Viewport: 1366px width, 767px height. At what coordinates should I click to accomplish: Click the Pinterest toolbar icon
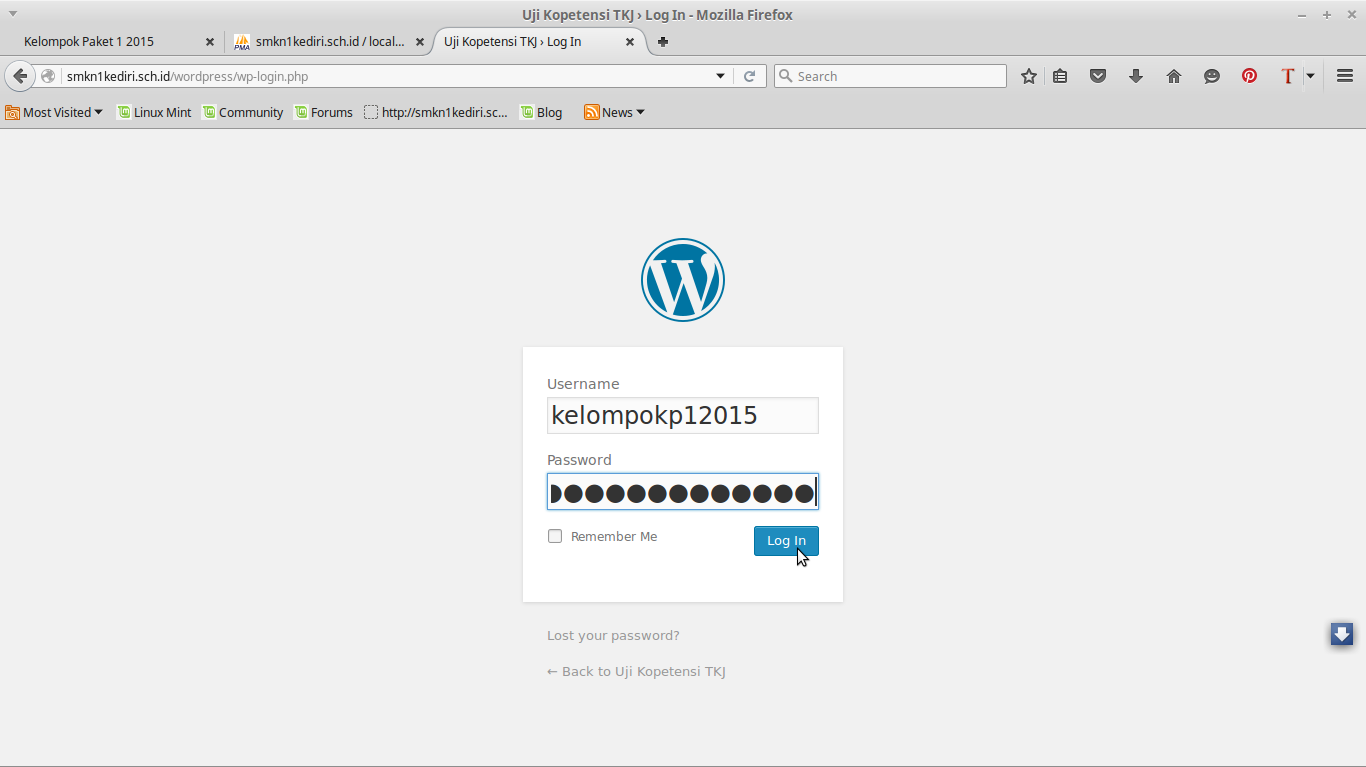click(x=1250, y=76)
